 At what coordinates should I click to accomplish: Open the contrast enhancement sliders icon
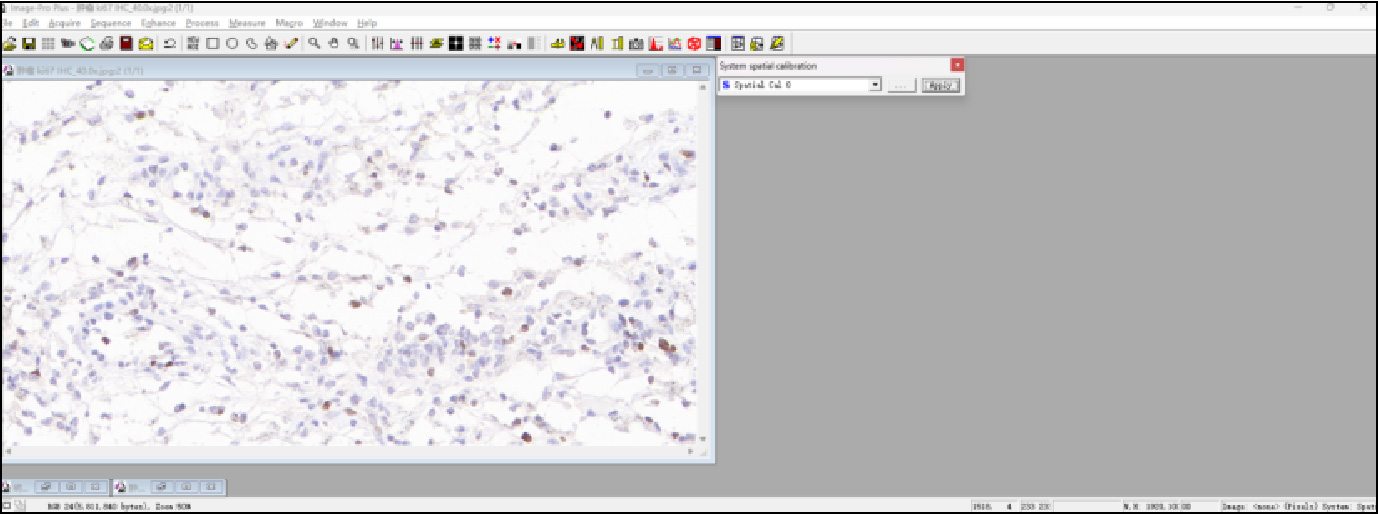tap(377, 43)
